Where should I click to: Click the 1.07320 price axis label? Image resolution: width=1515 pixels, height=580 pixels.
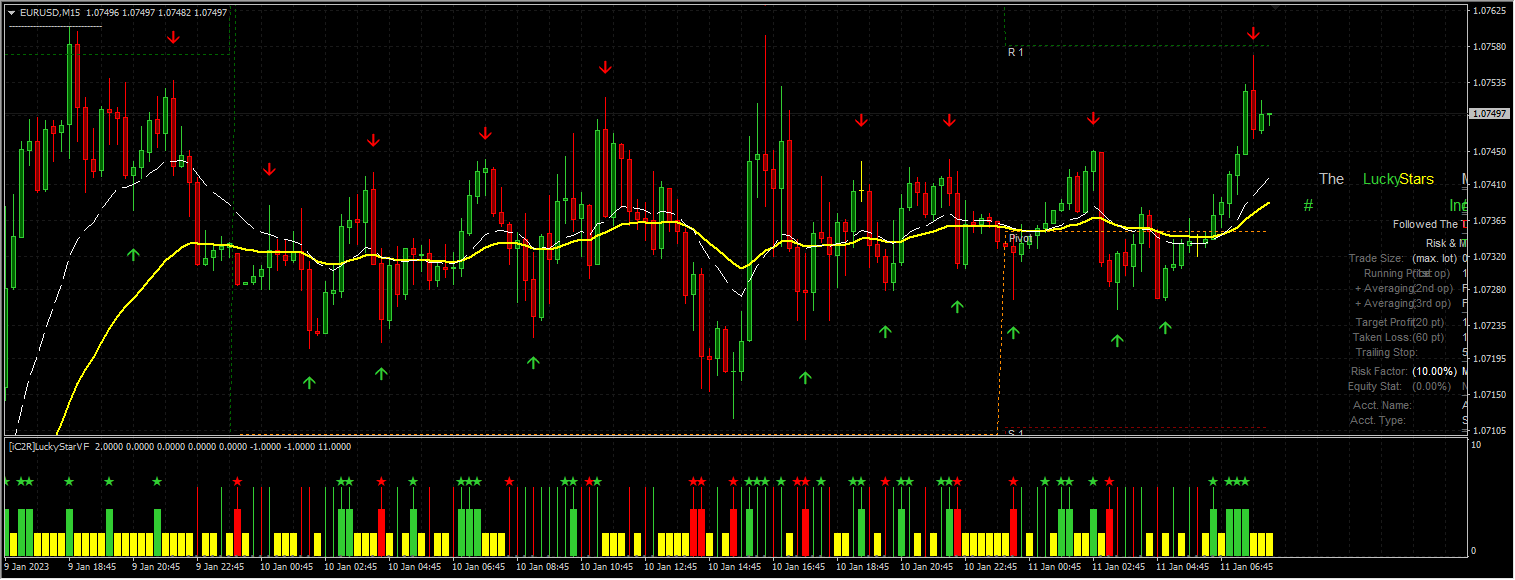1489,256
